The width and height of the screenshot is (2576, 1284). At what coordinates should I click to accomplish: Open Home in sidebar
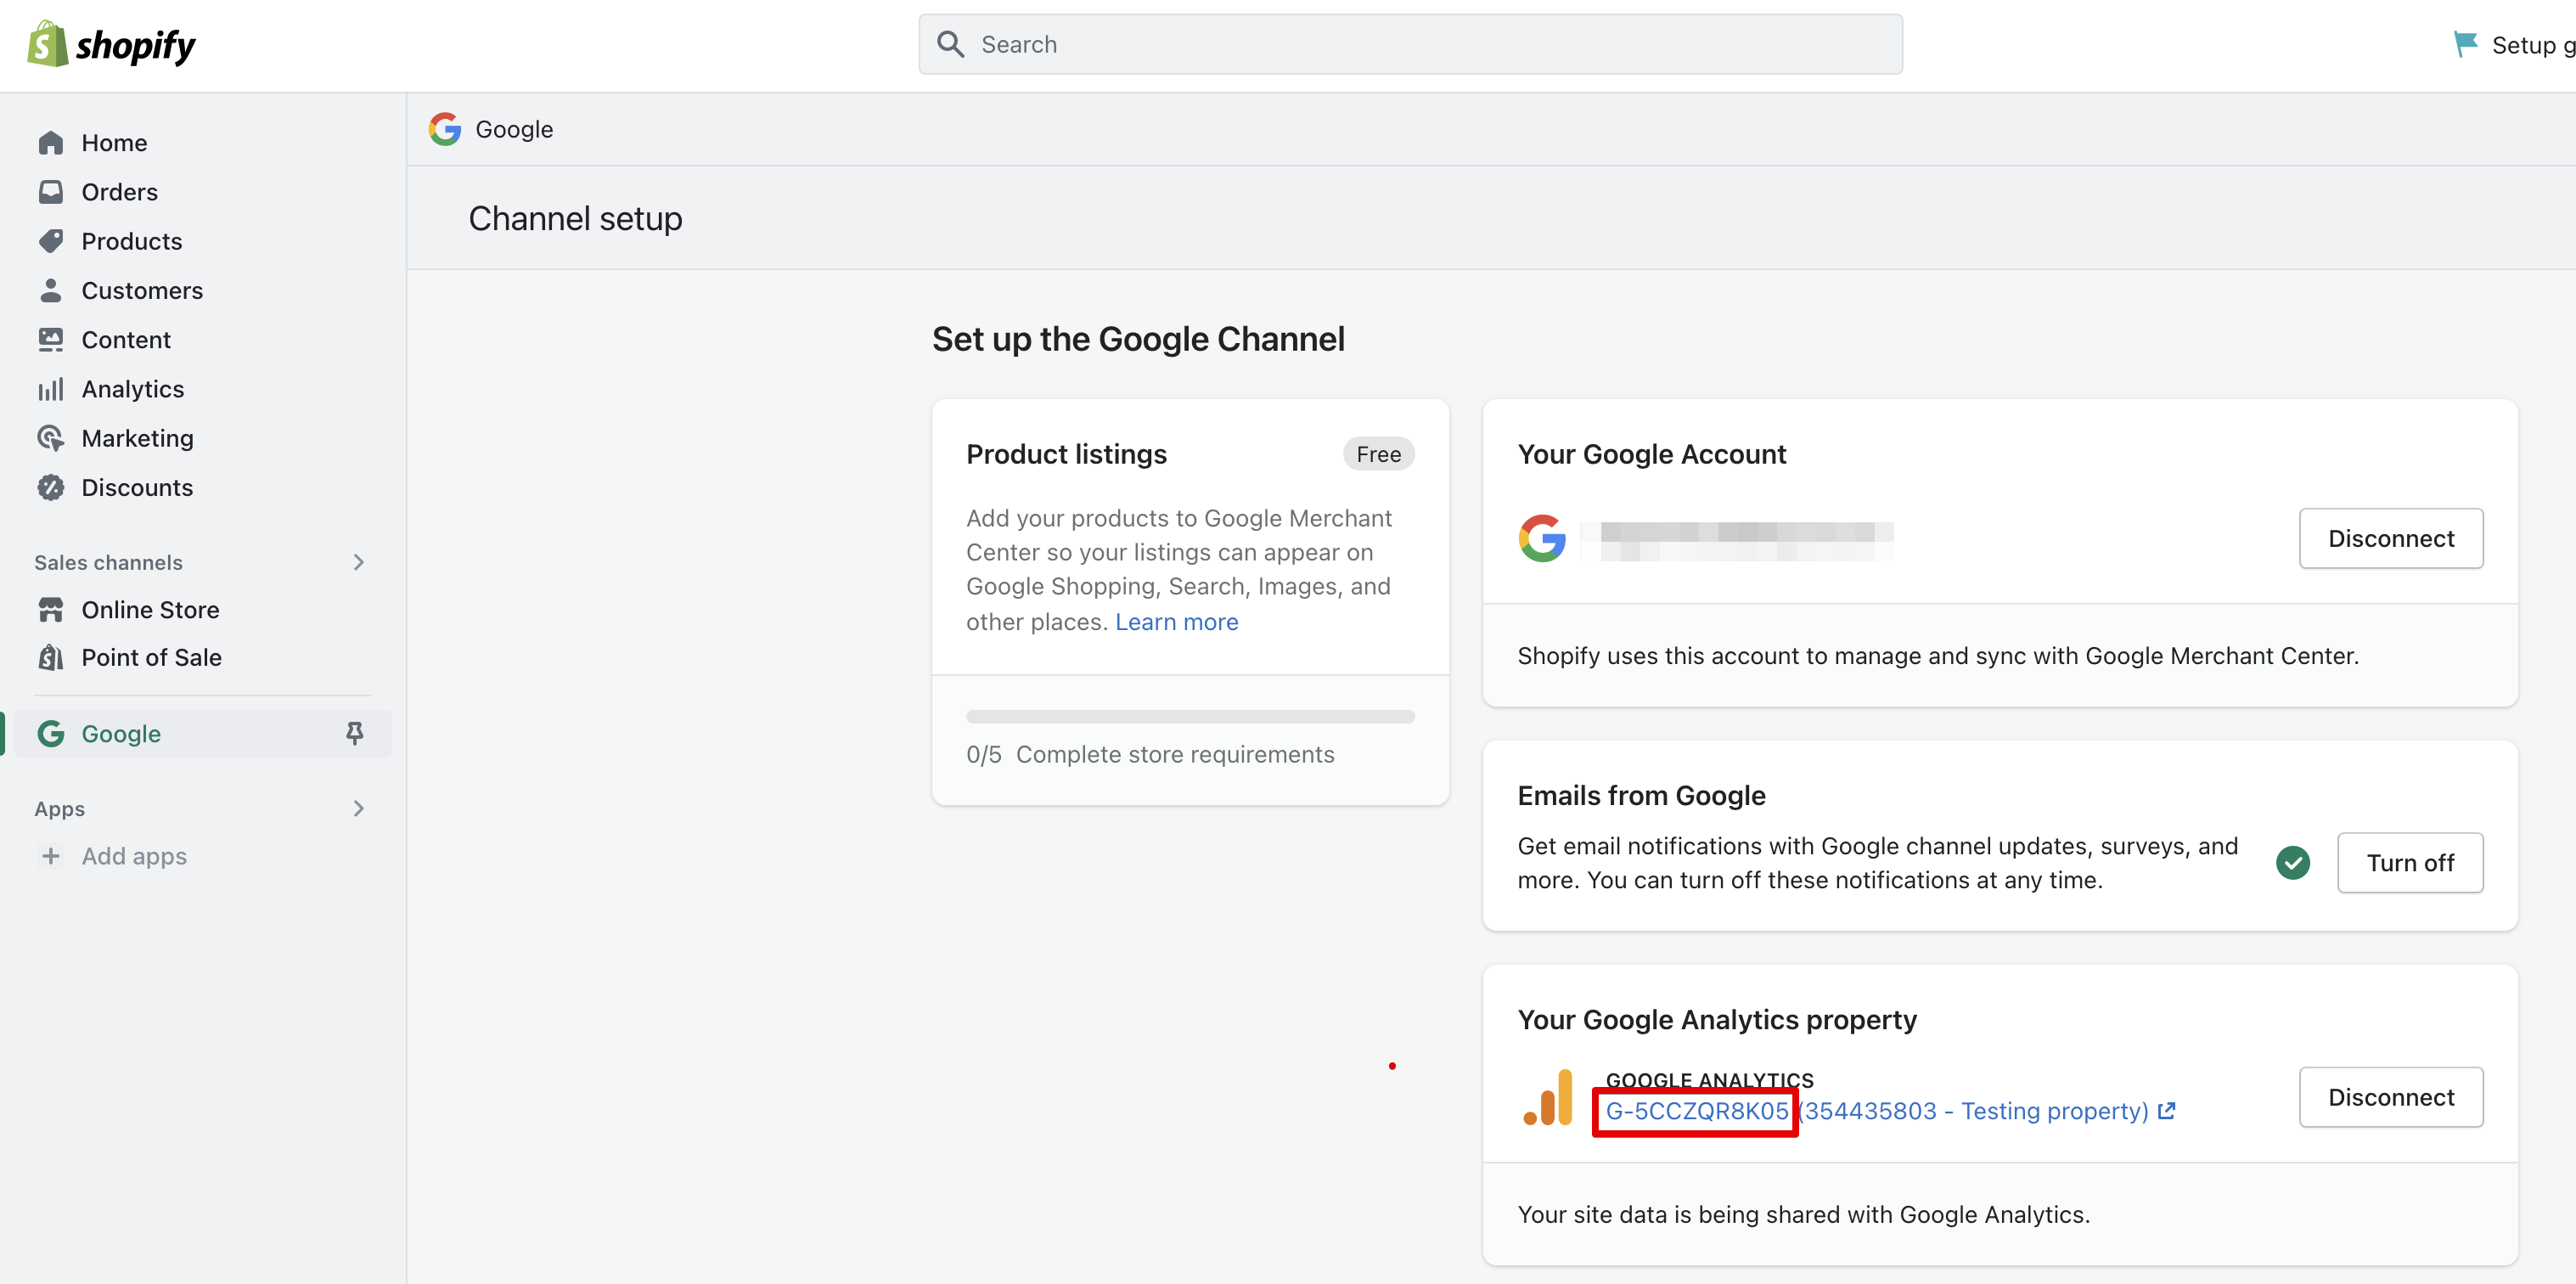114,142
